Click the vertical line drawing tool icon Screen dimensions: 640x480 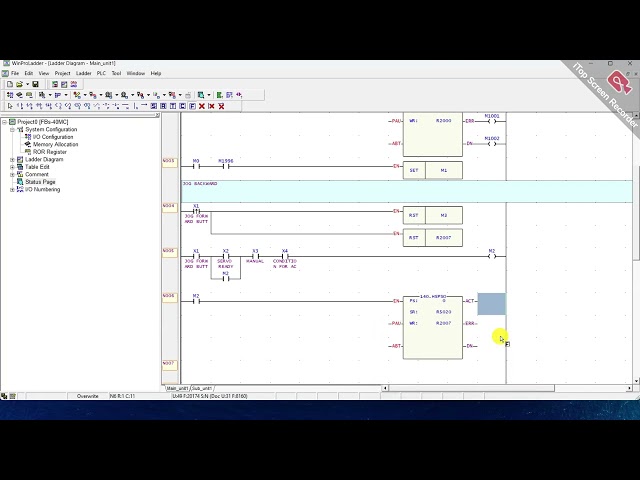(x=136, y=106)
